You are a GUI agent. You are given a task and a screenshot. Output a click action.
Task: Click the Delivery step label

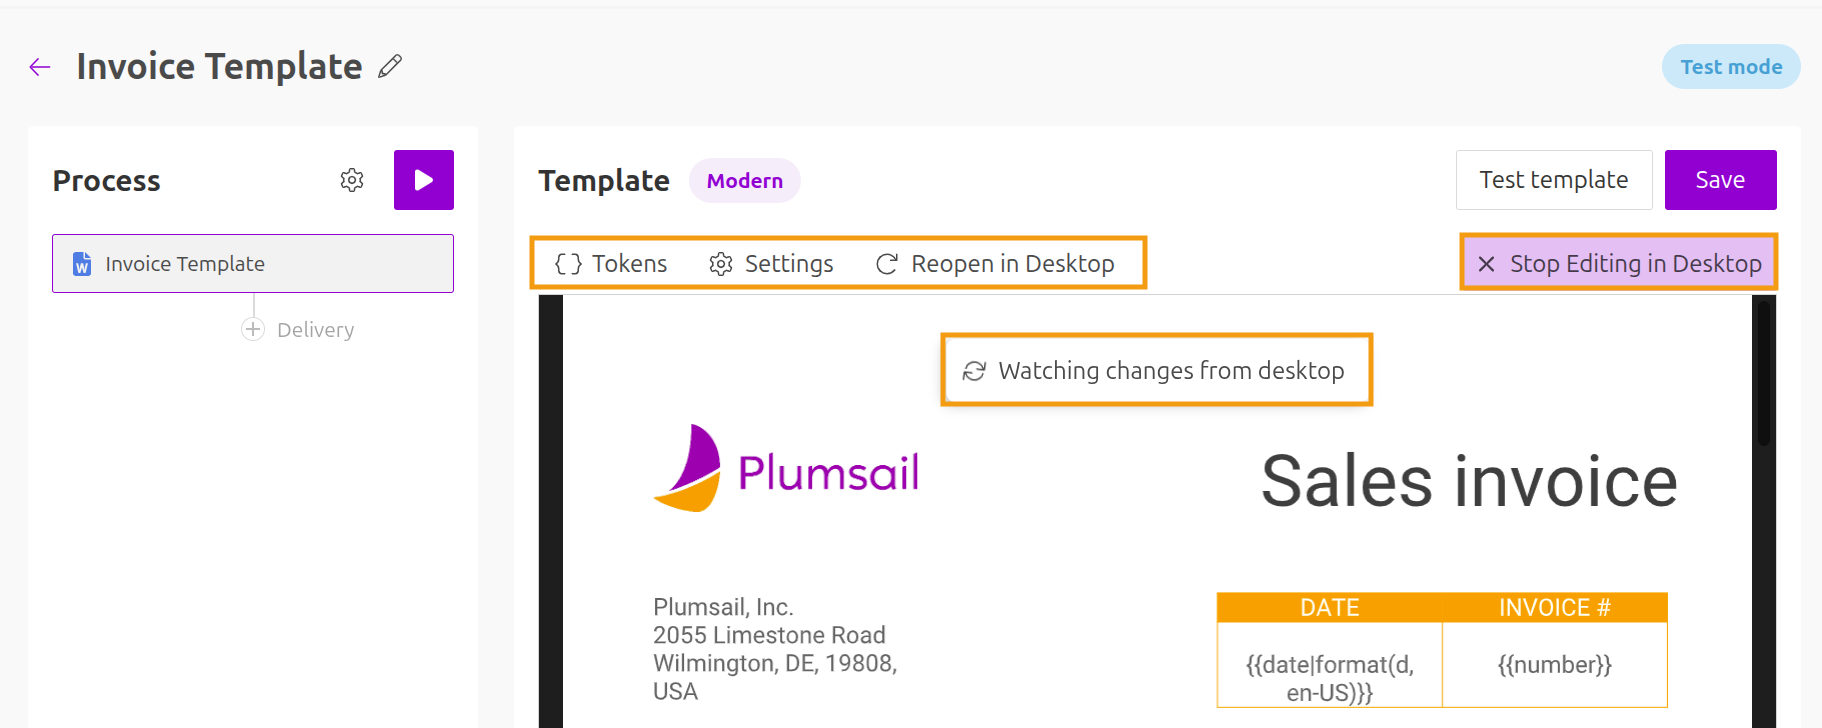pyautogui.click(x=315, y=330)
